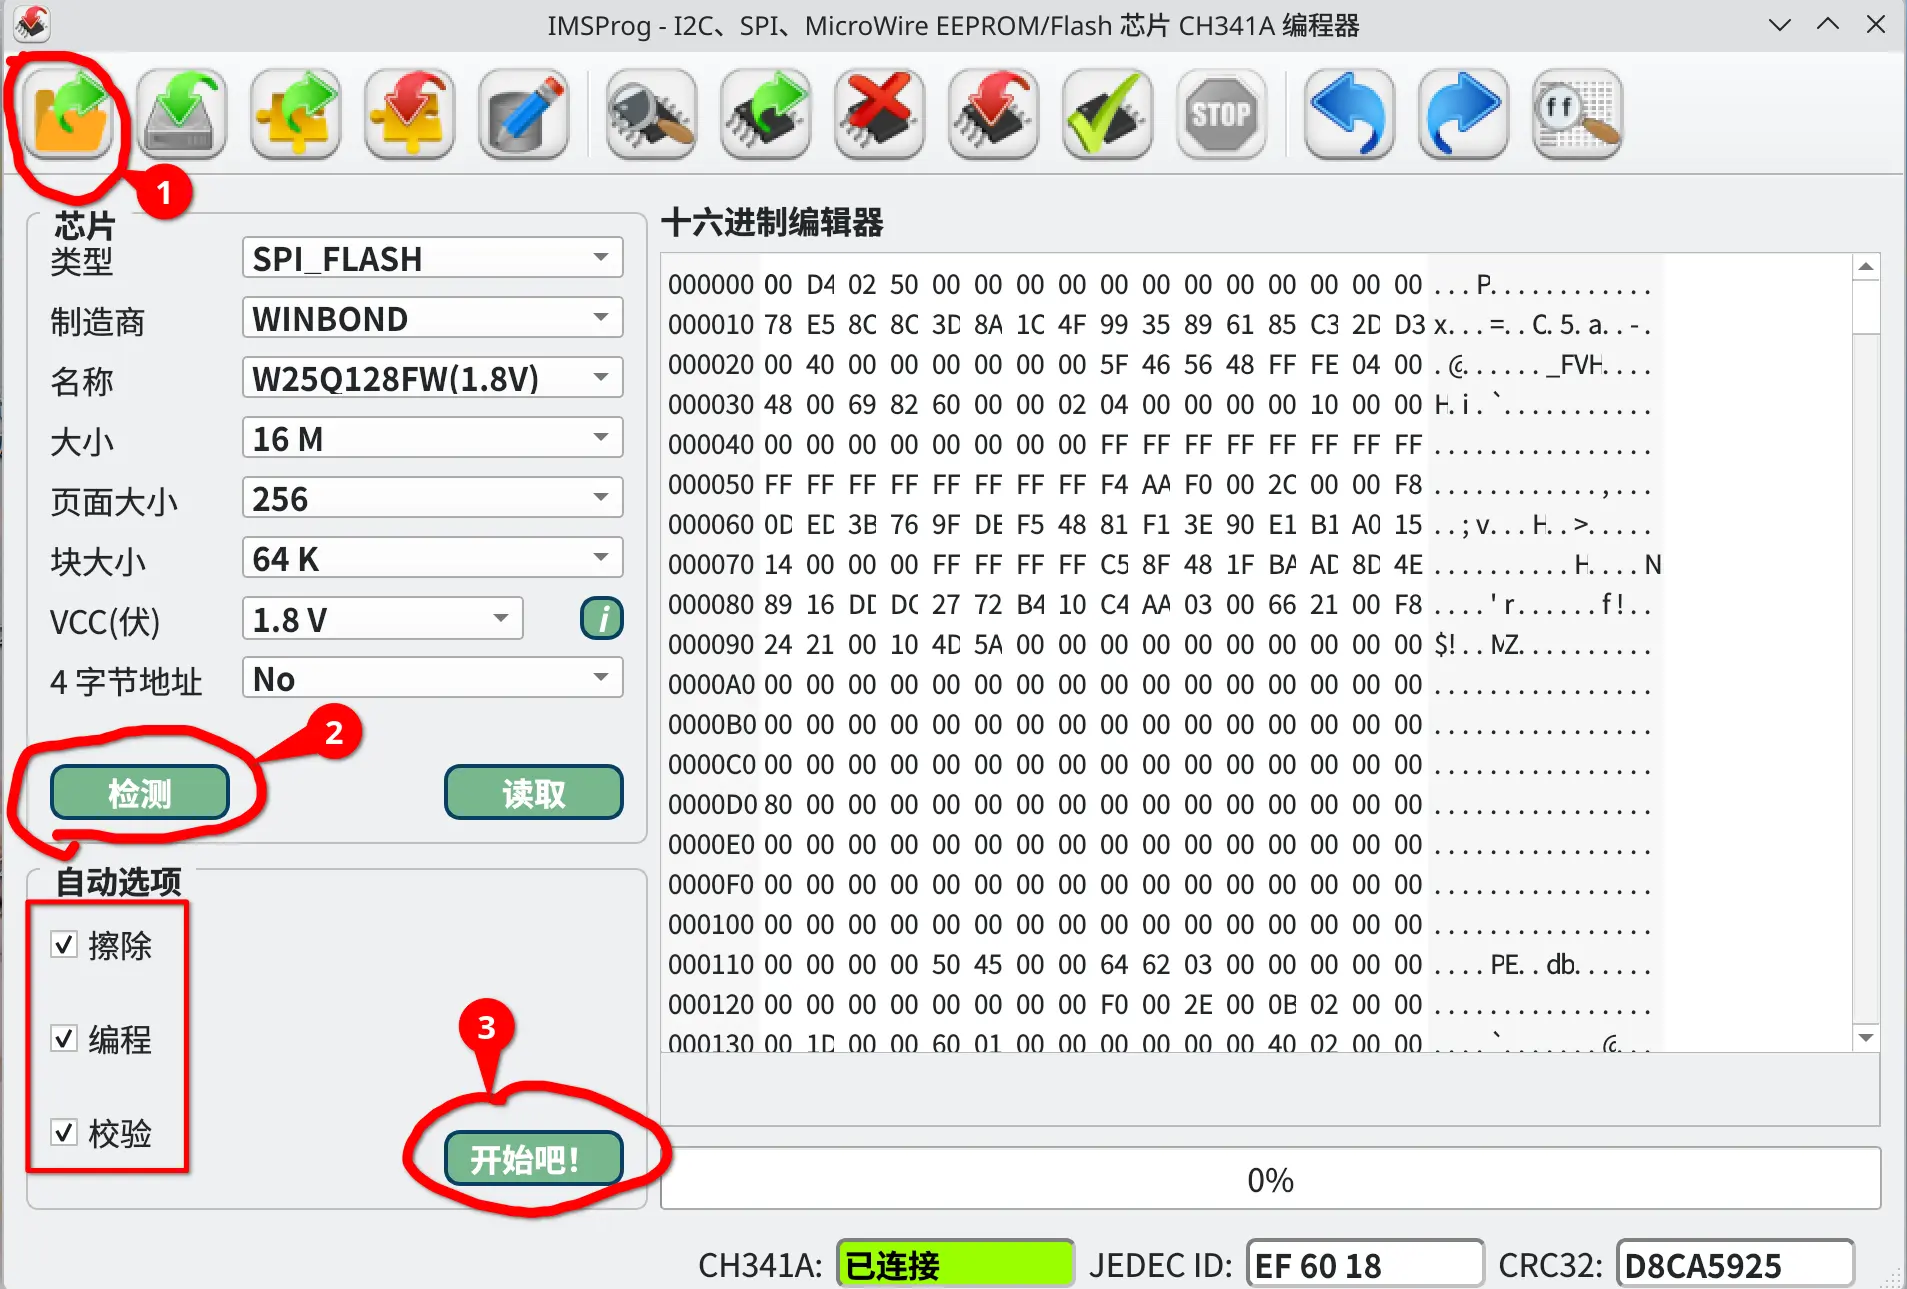Viewport: 1907px width, 1289px height.
Task: Click the 读取 read button
Action: click(x=534, y=793)
